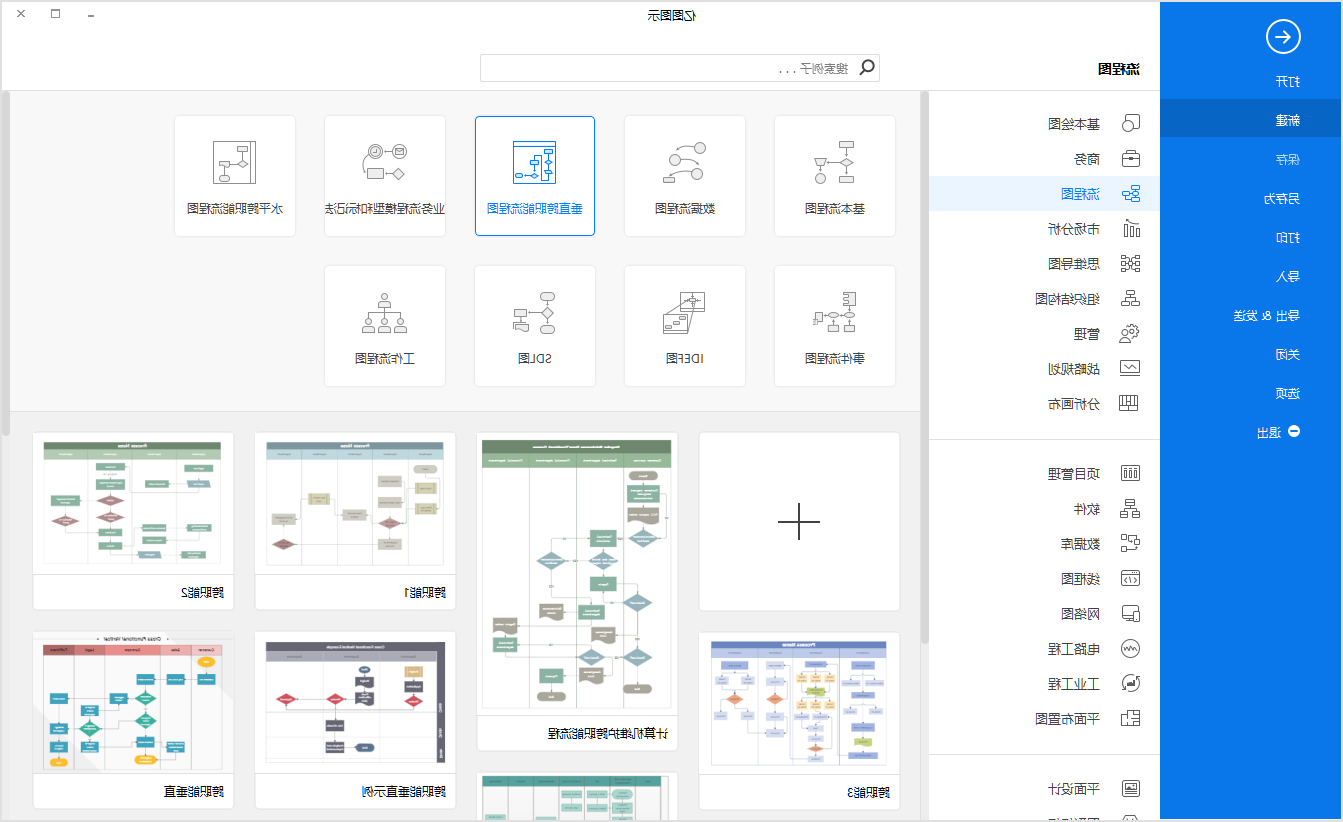This screenshot has height=822, width=1343.
Task: Choose the 垂直跨职能流程图 template type
Action: [535, 176]
